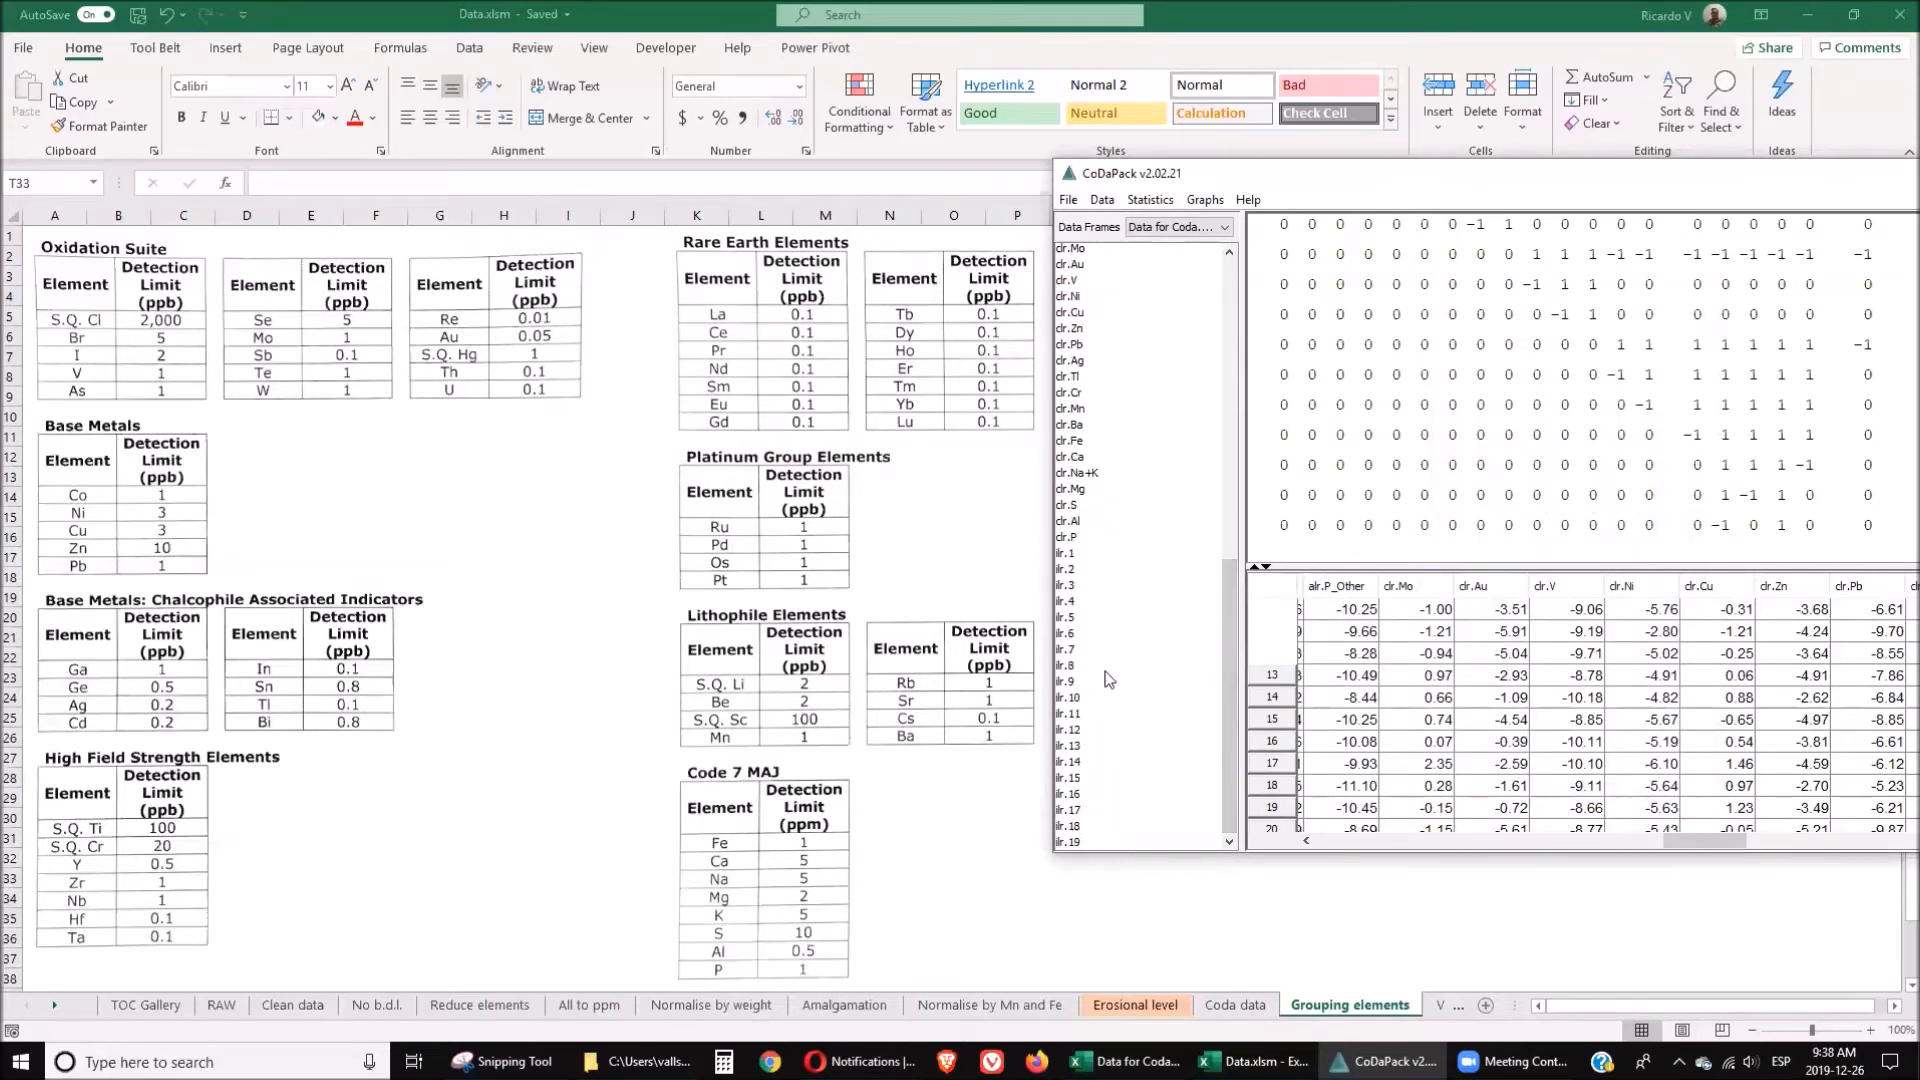
Task: Click the Delete cells icon
Action: [1480, 85]
